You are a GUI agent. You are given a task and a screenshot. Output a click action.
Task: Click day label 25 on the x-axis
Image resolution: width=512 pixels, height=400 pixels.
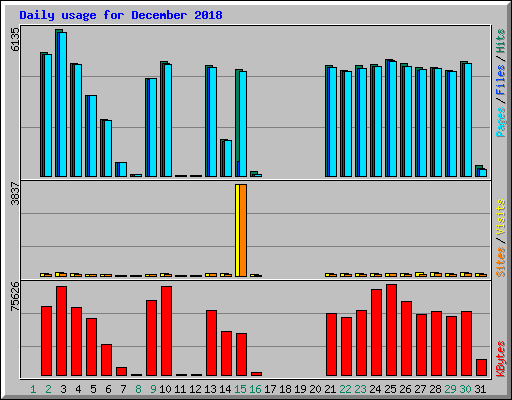pyautogui.click(x=390, y=389)
